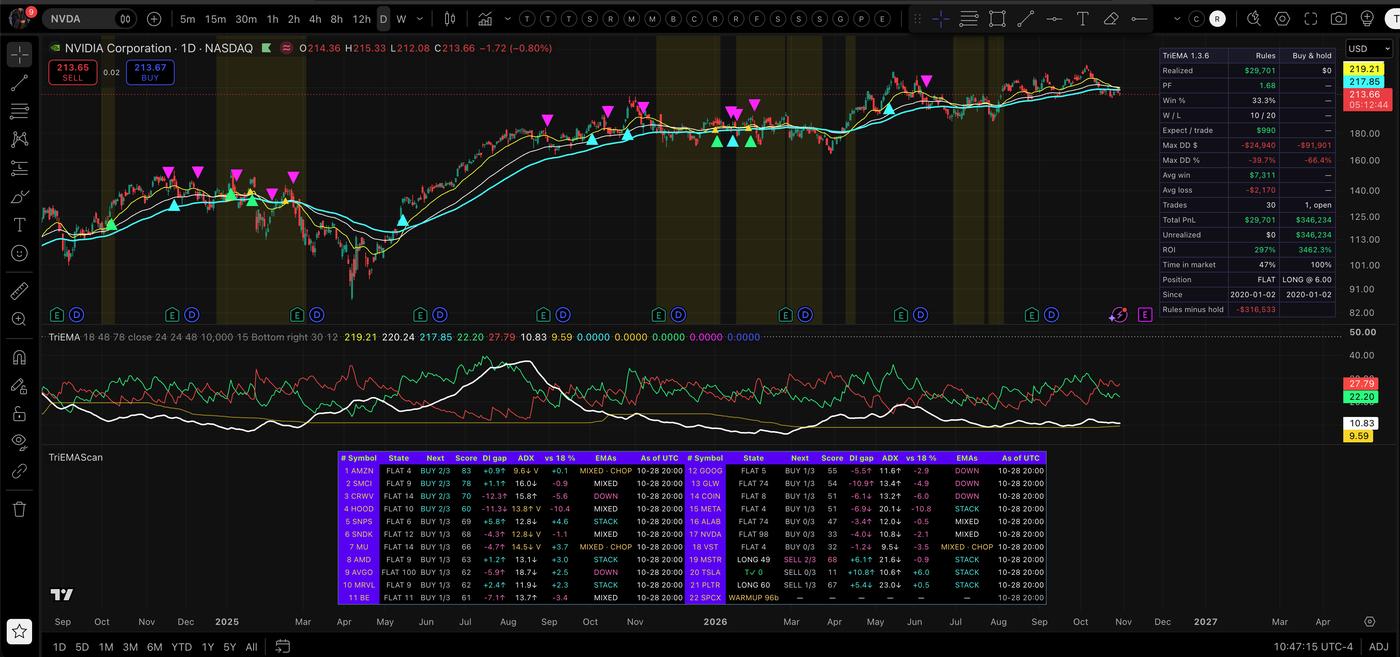Click the drag handle of floating toolbar
Viewport: 1400px width, 657px height.
[917, 18]
